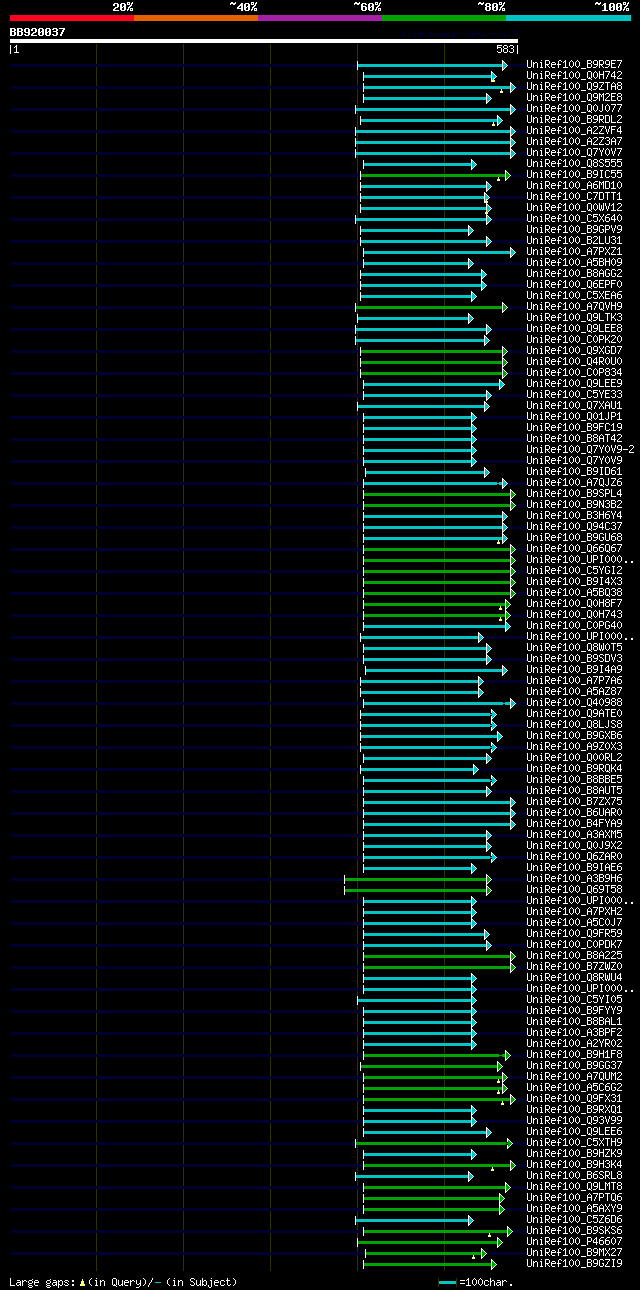The width and height of the screenshot is (640, 1290).
Task: Open hit UniRef100_A7QVH9
Action: point(574,306)
